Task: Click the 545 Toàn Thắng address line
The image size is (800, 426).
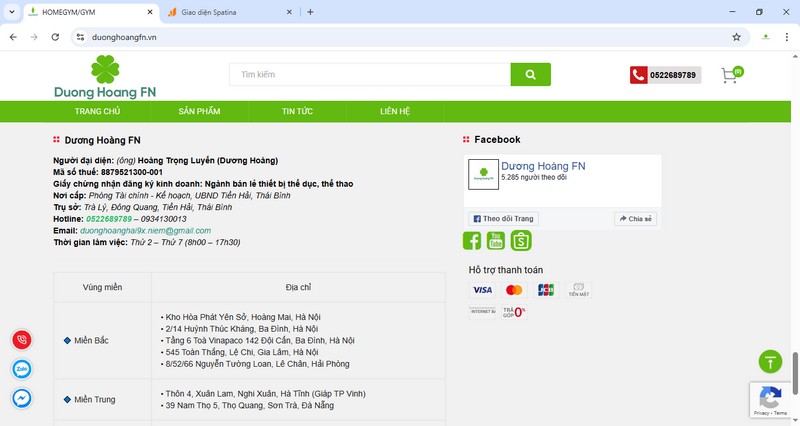Action: [x=241, y=352]
